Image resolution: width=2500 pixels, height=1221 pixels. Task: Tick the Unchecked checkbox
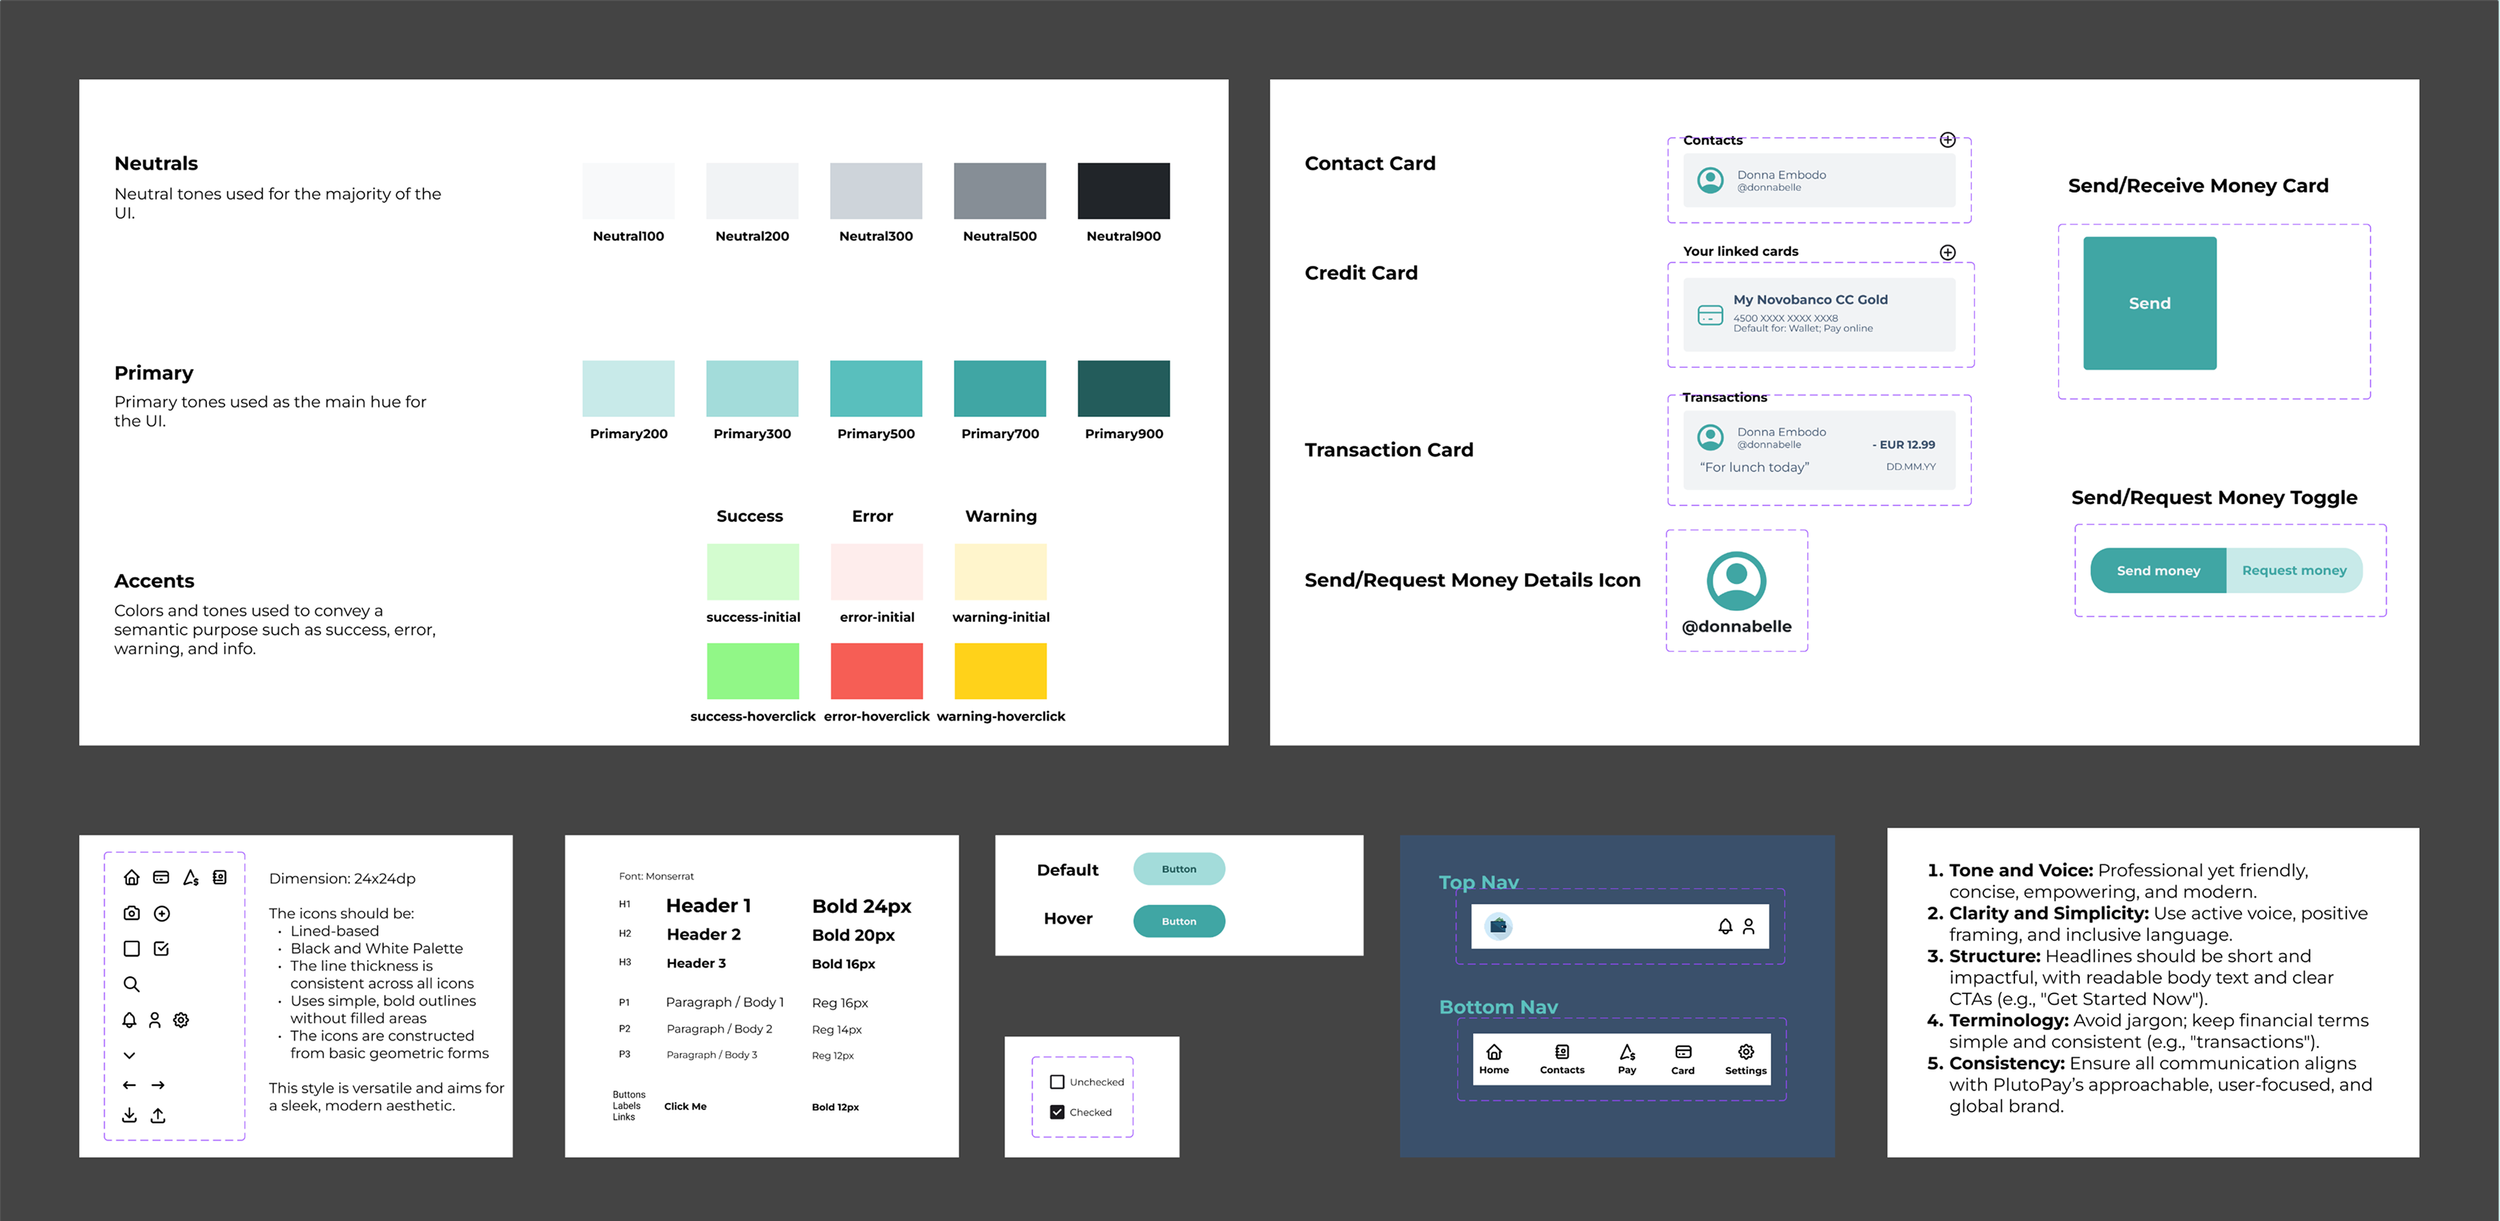[1057, 1082]
